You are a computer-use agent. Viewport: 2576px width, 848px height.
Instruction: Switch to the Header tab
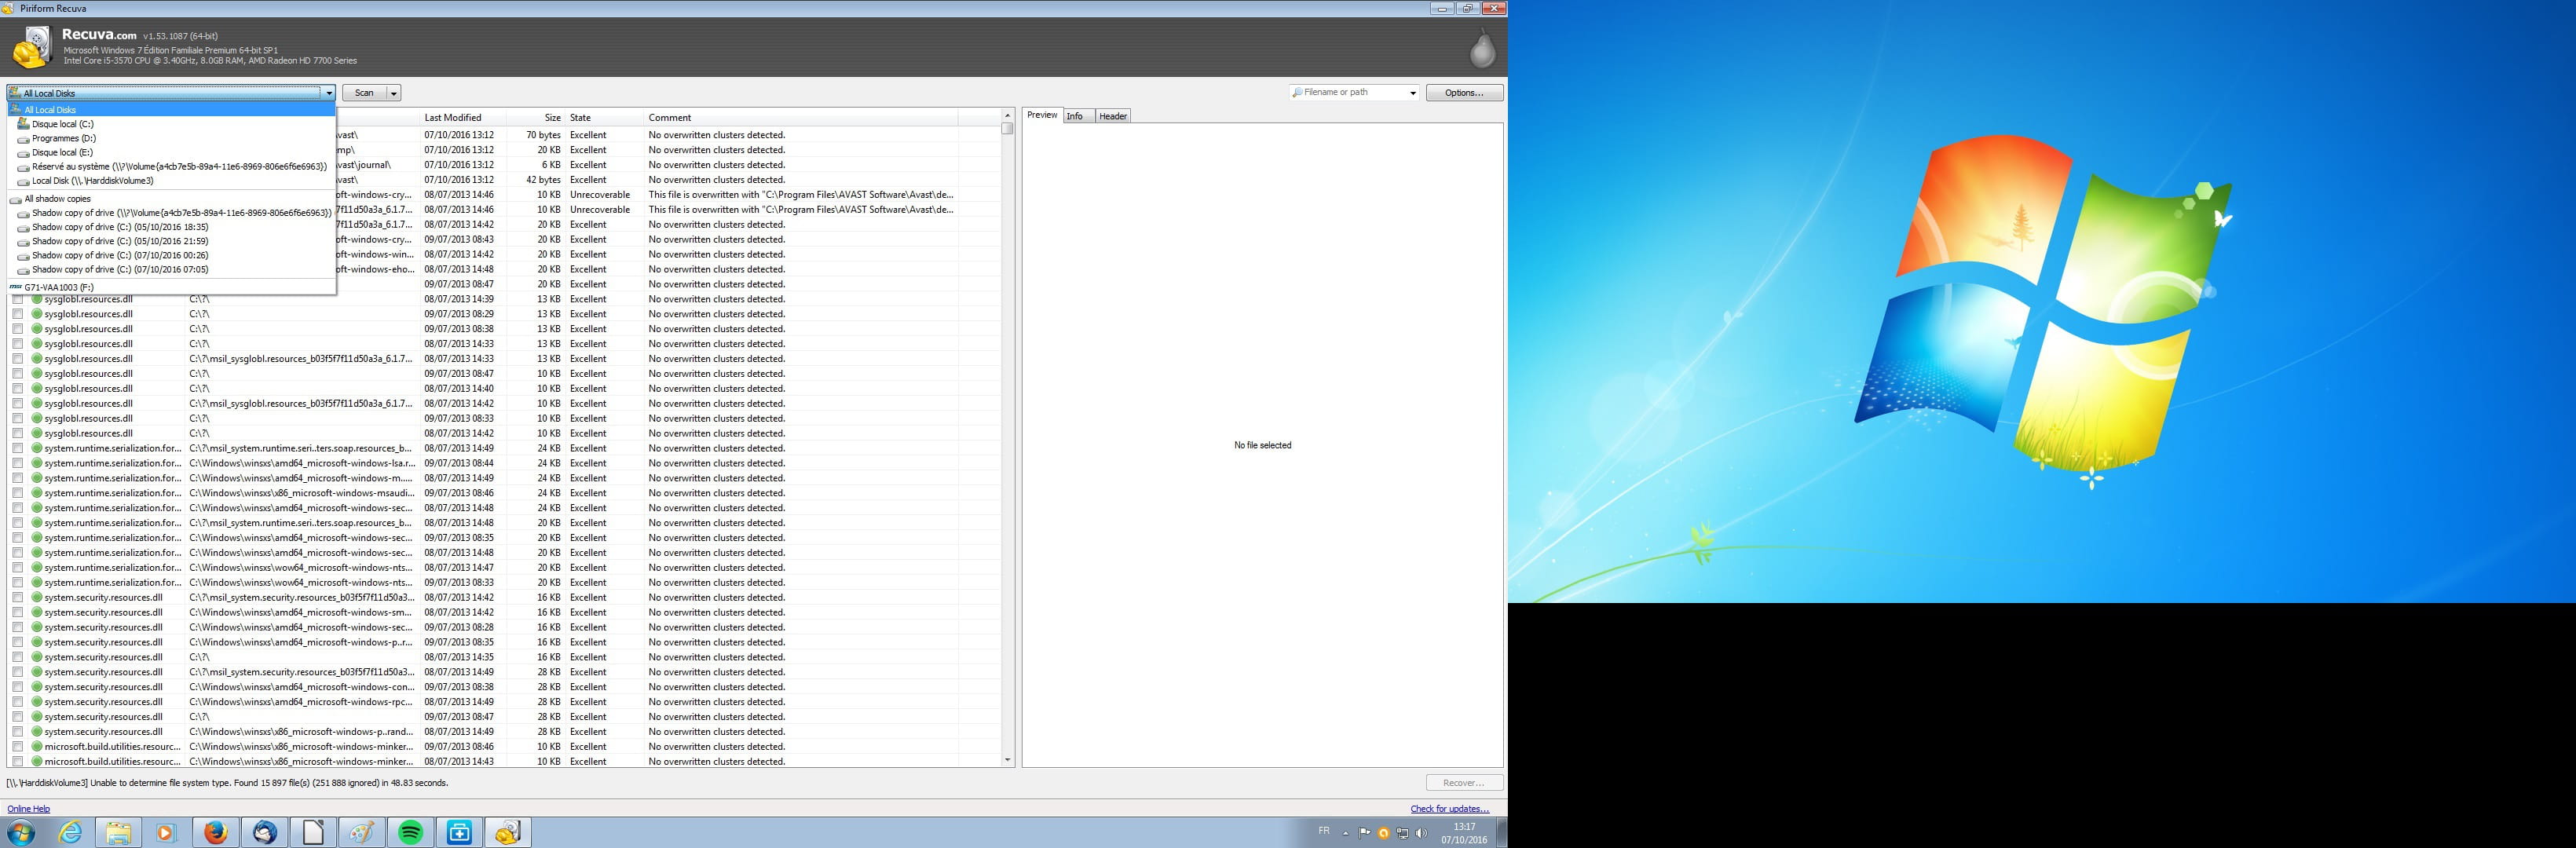1112,116
